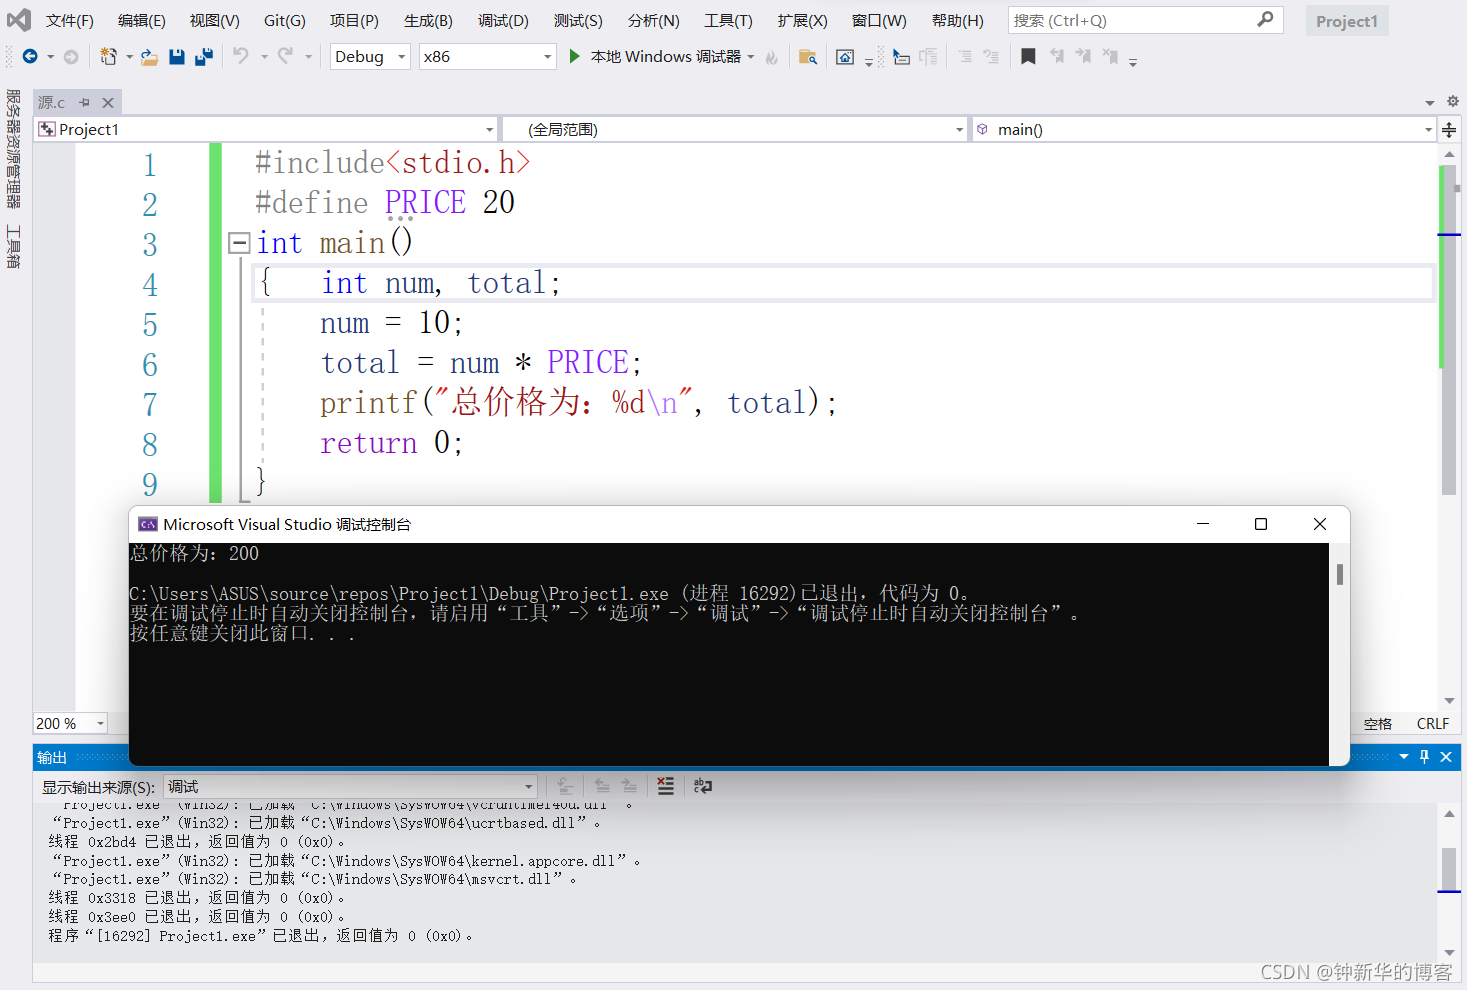Screen dimensions: 1467x990
Task: Auto-hide the 输出 panel with pin icon
Action: pyautogui.click(x=1425, y=757)
